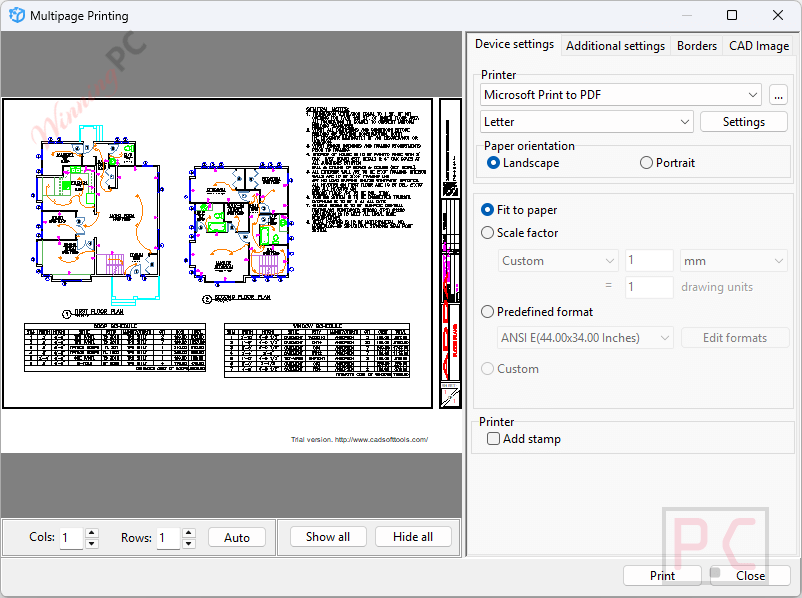
Task: Click the Auto layout button
Action: click(x=237, y=538)
